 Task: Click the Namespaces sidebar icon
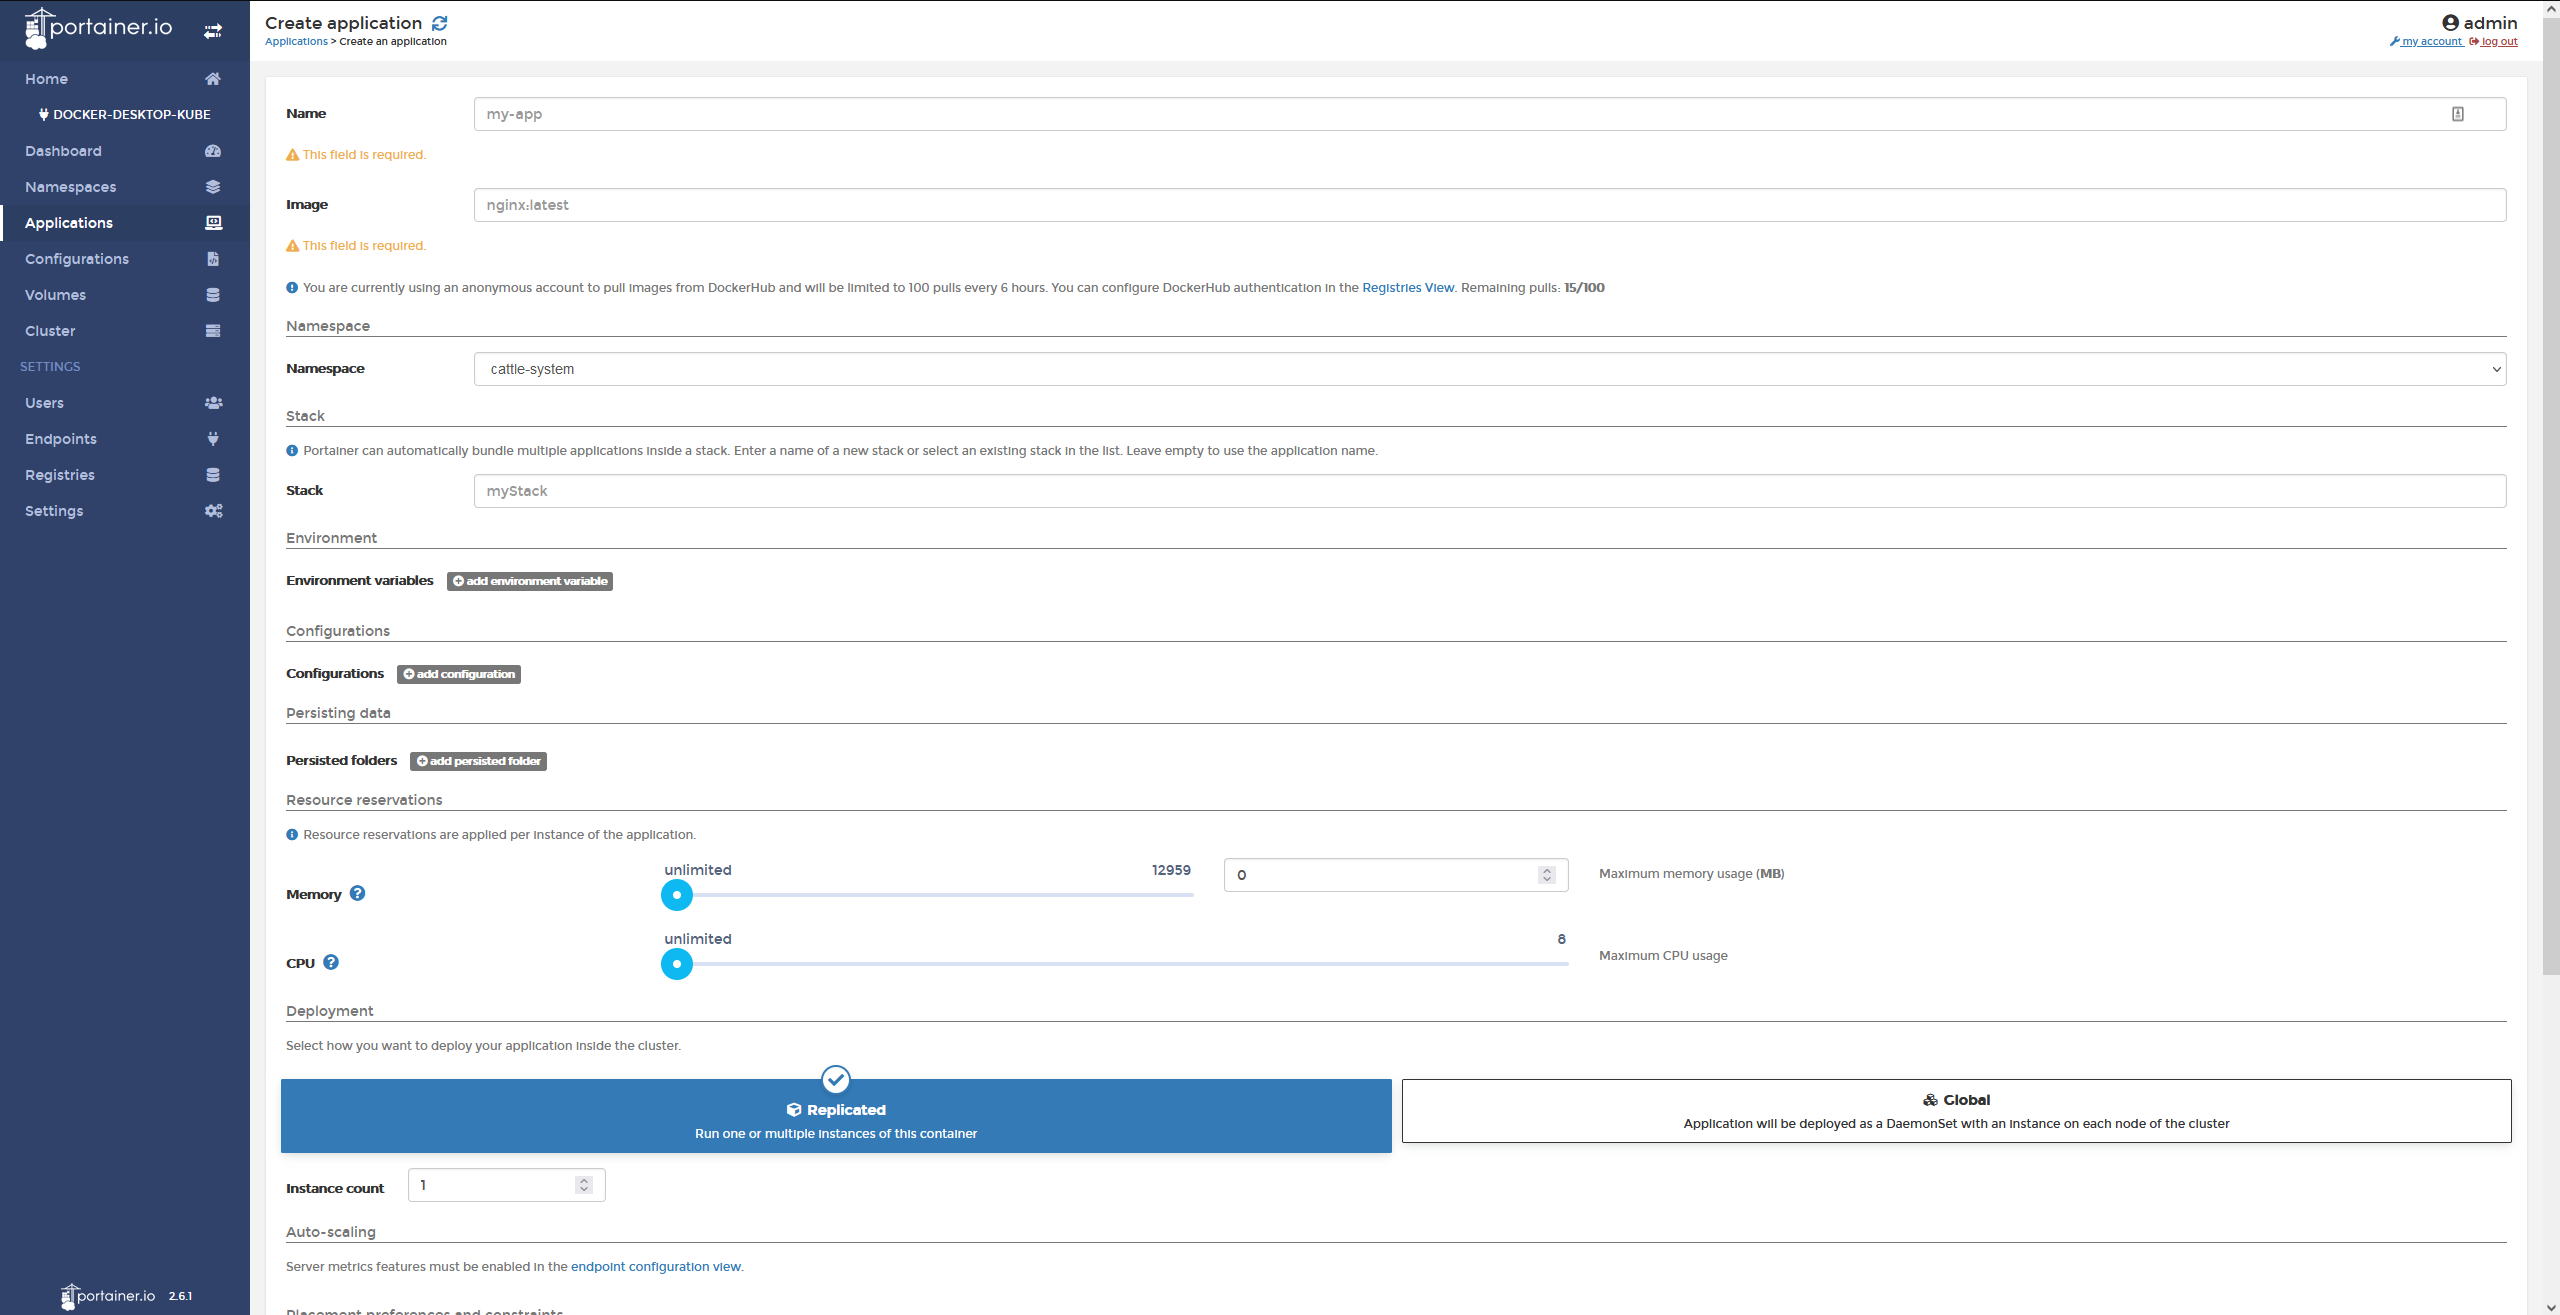(x=211, y=186)
